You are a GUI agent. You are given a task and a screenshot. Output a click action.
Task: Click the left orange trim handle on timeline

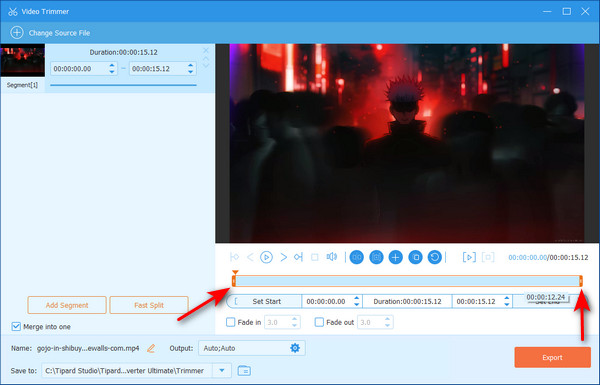point(234,281)
